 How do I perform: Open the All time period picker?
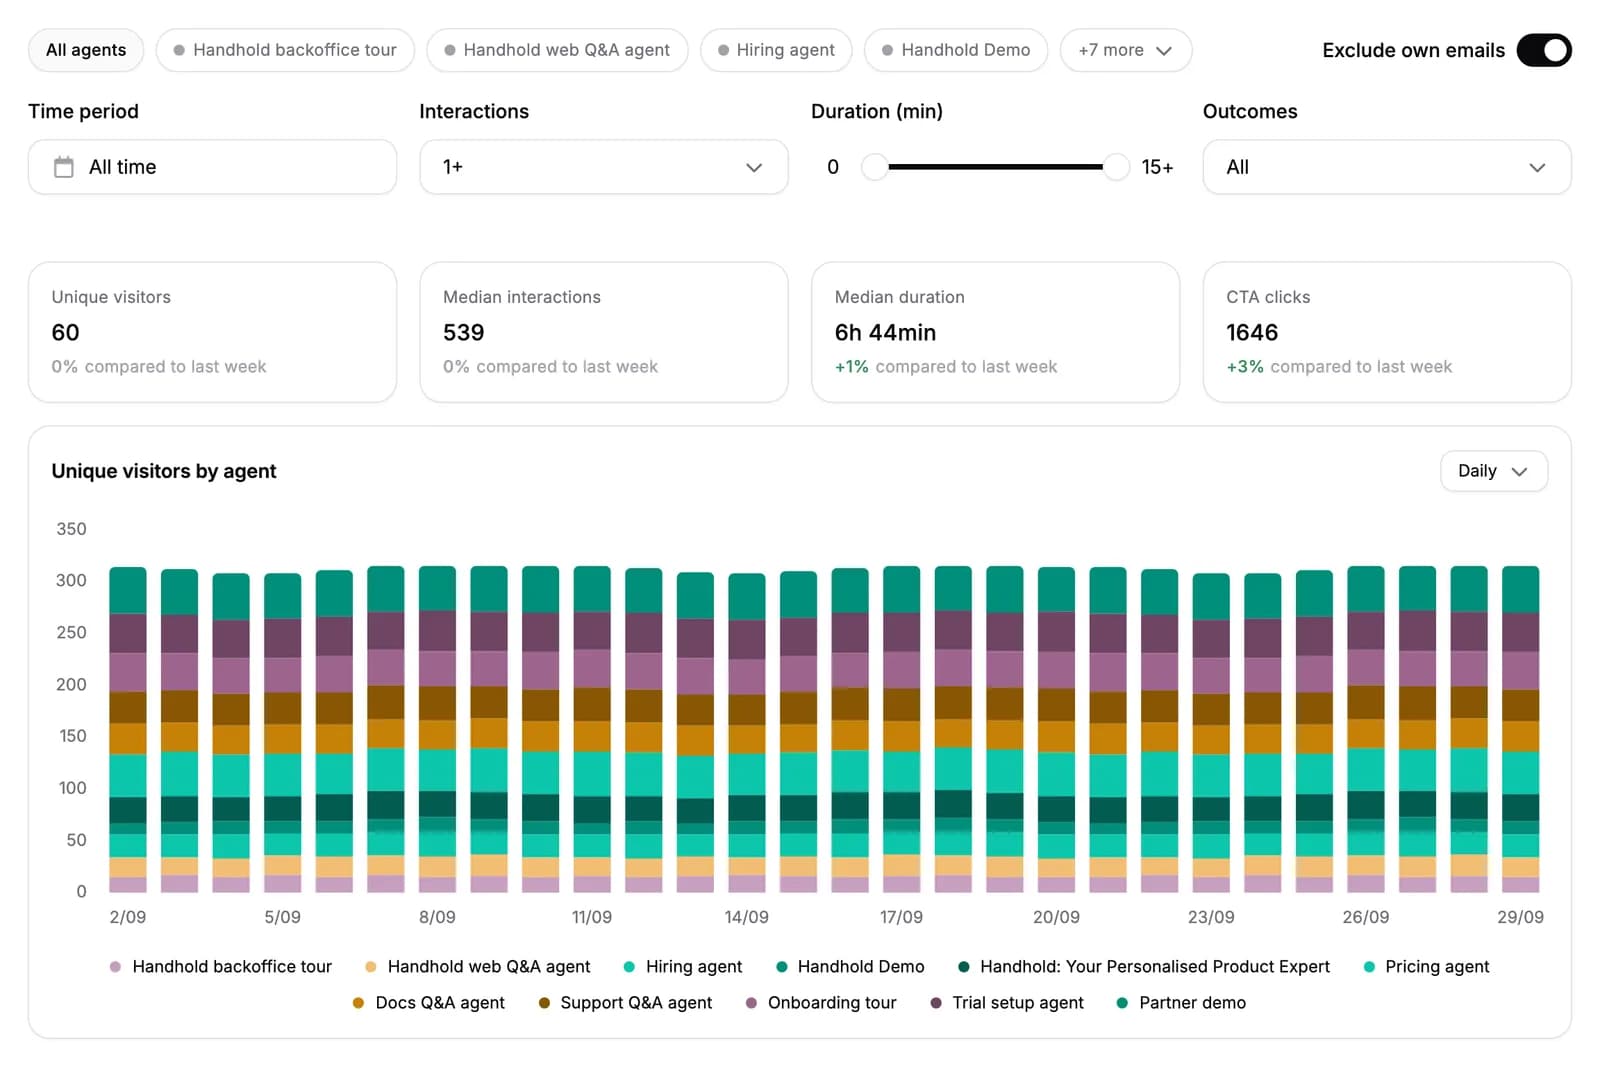(x=212, y=167)
